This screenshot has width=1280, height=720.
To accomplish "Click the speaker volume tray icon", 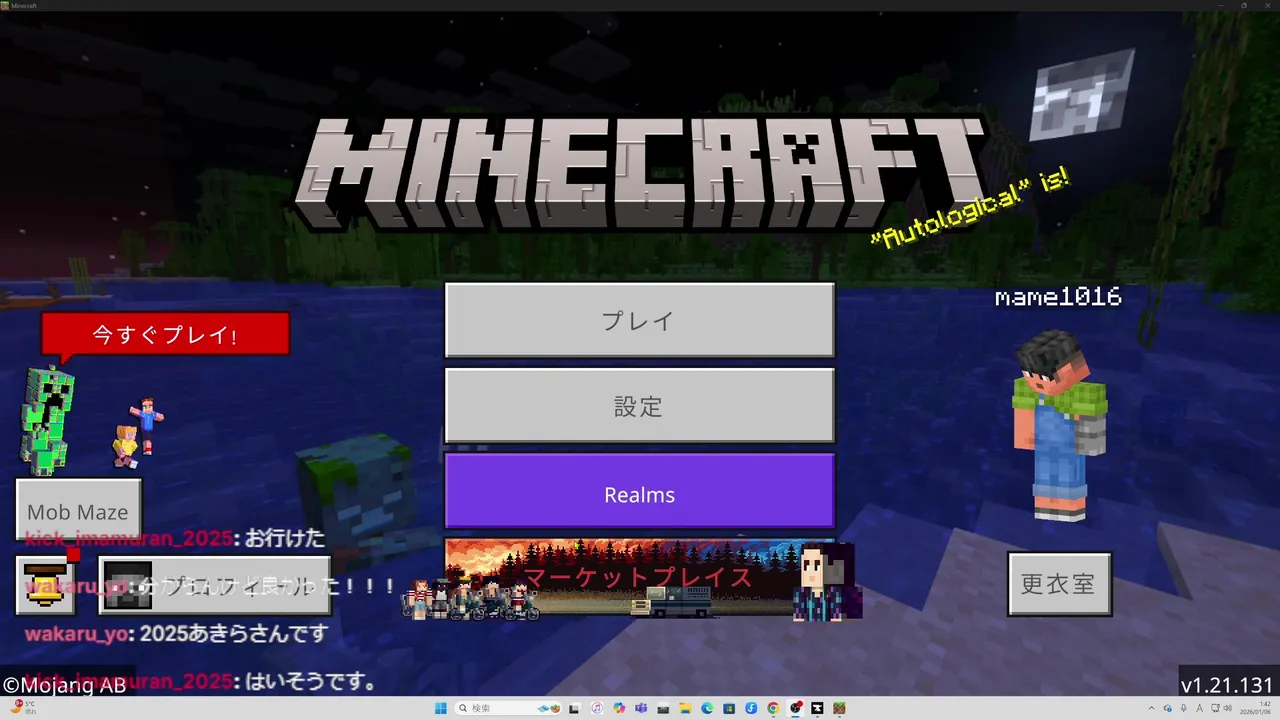I will tap(1228, 708).
